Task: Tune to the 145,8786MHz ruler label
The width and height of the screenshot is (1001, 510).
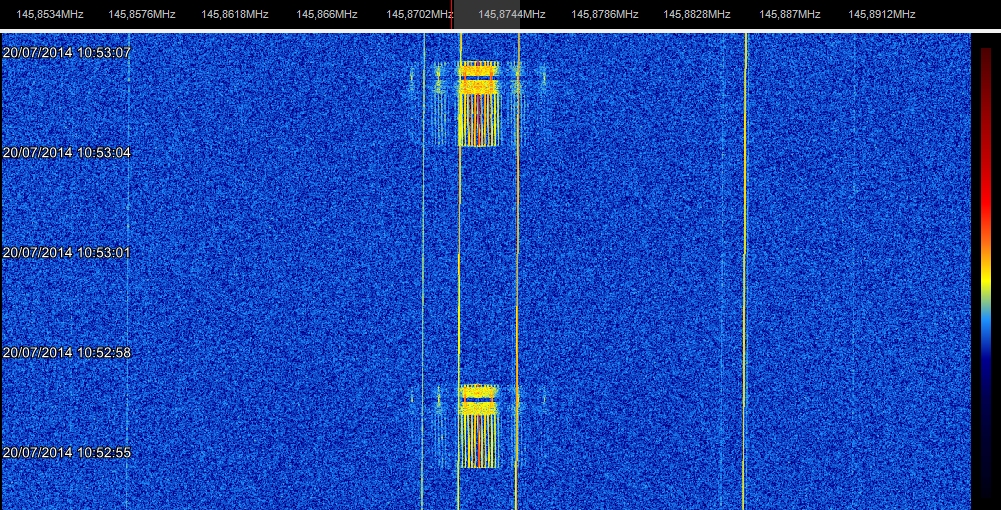Action: 605,15
